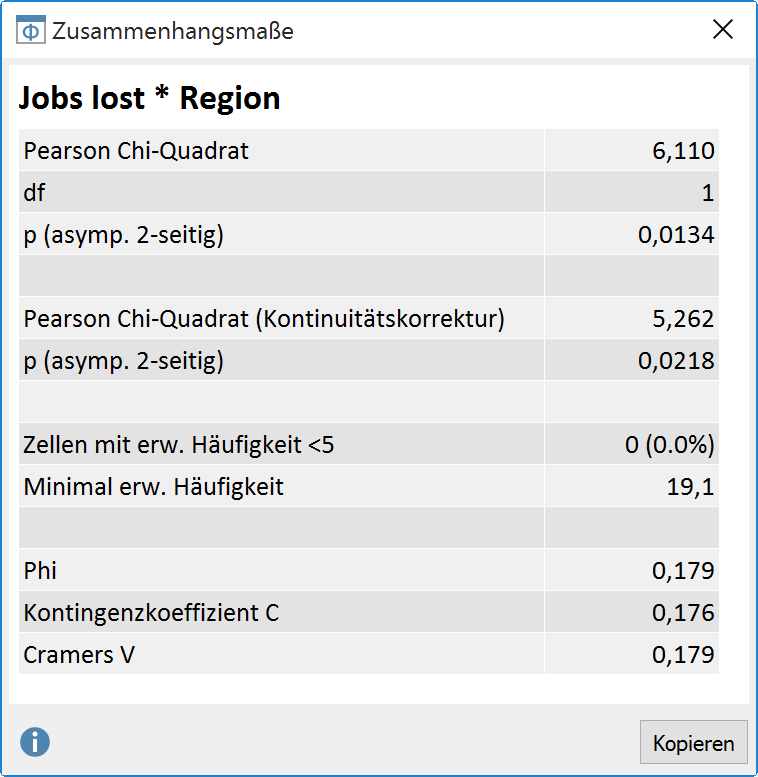Click Kontingenzkoeffizient C value 0,176
This screenshot has width=758, height=777.
[x=683, y=613]
